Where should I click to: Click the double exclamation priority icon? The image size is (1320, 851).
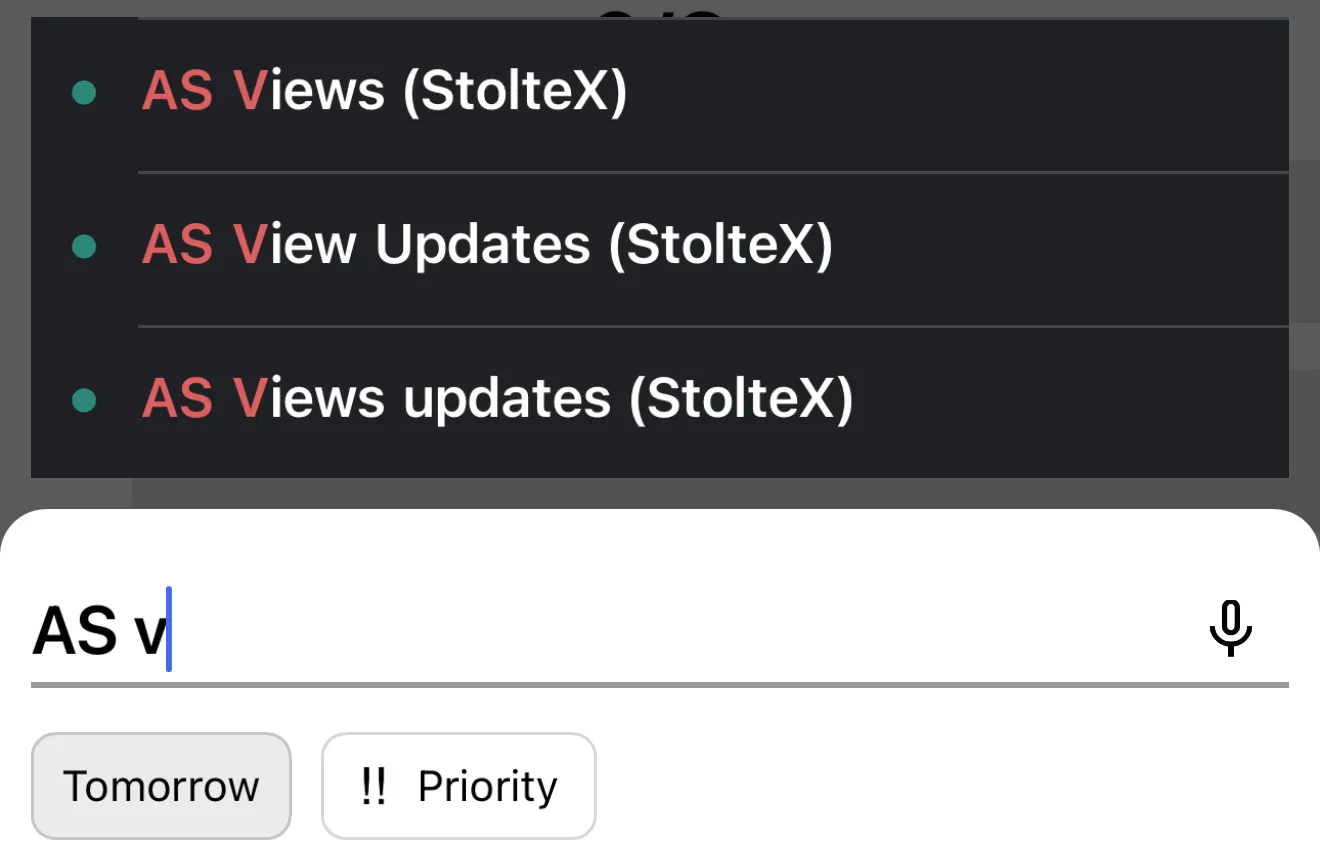373,787
